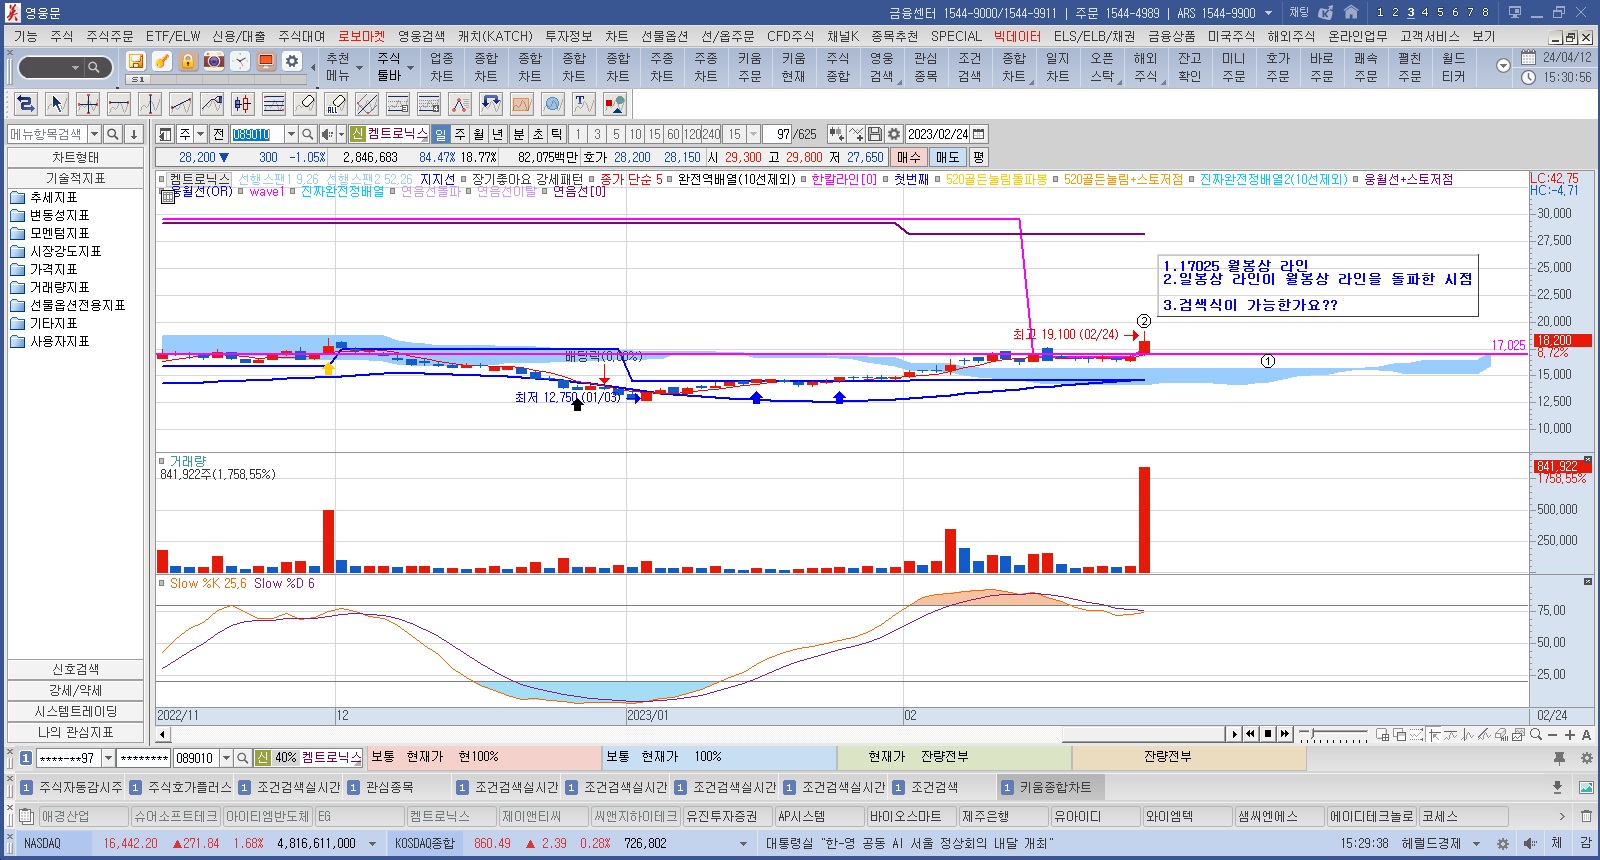Click the camera screenshot icon in toolbar
This screenshot has width=1600, height=860.
214,61
